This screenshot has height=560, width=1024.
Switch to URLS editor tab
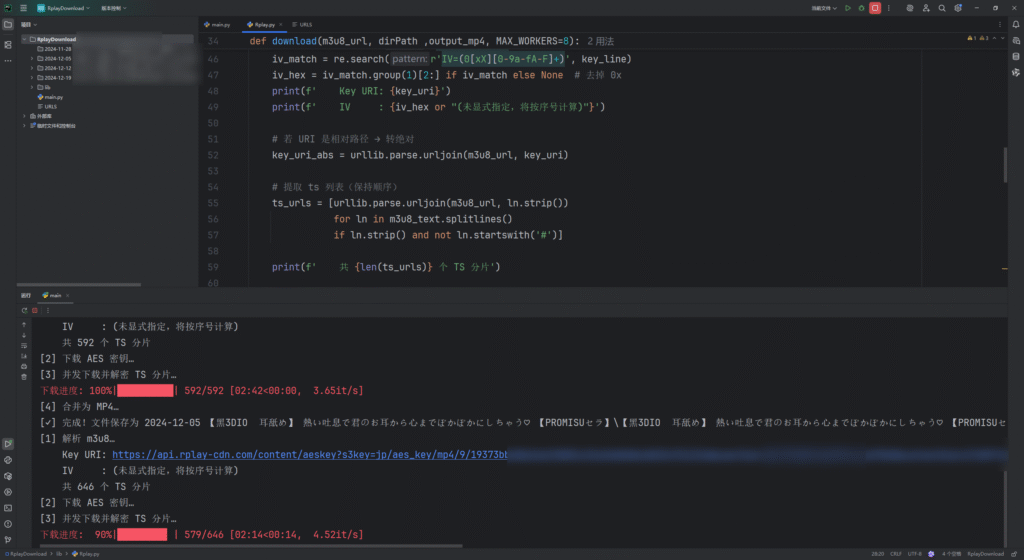tap(302, 25)
